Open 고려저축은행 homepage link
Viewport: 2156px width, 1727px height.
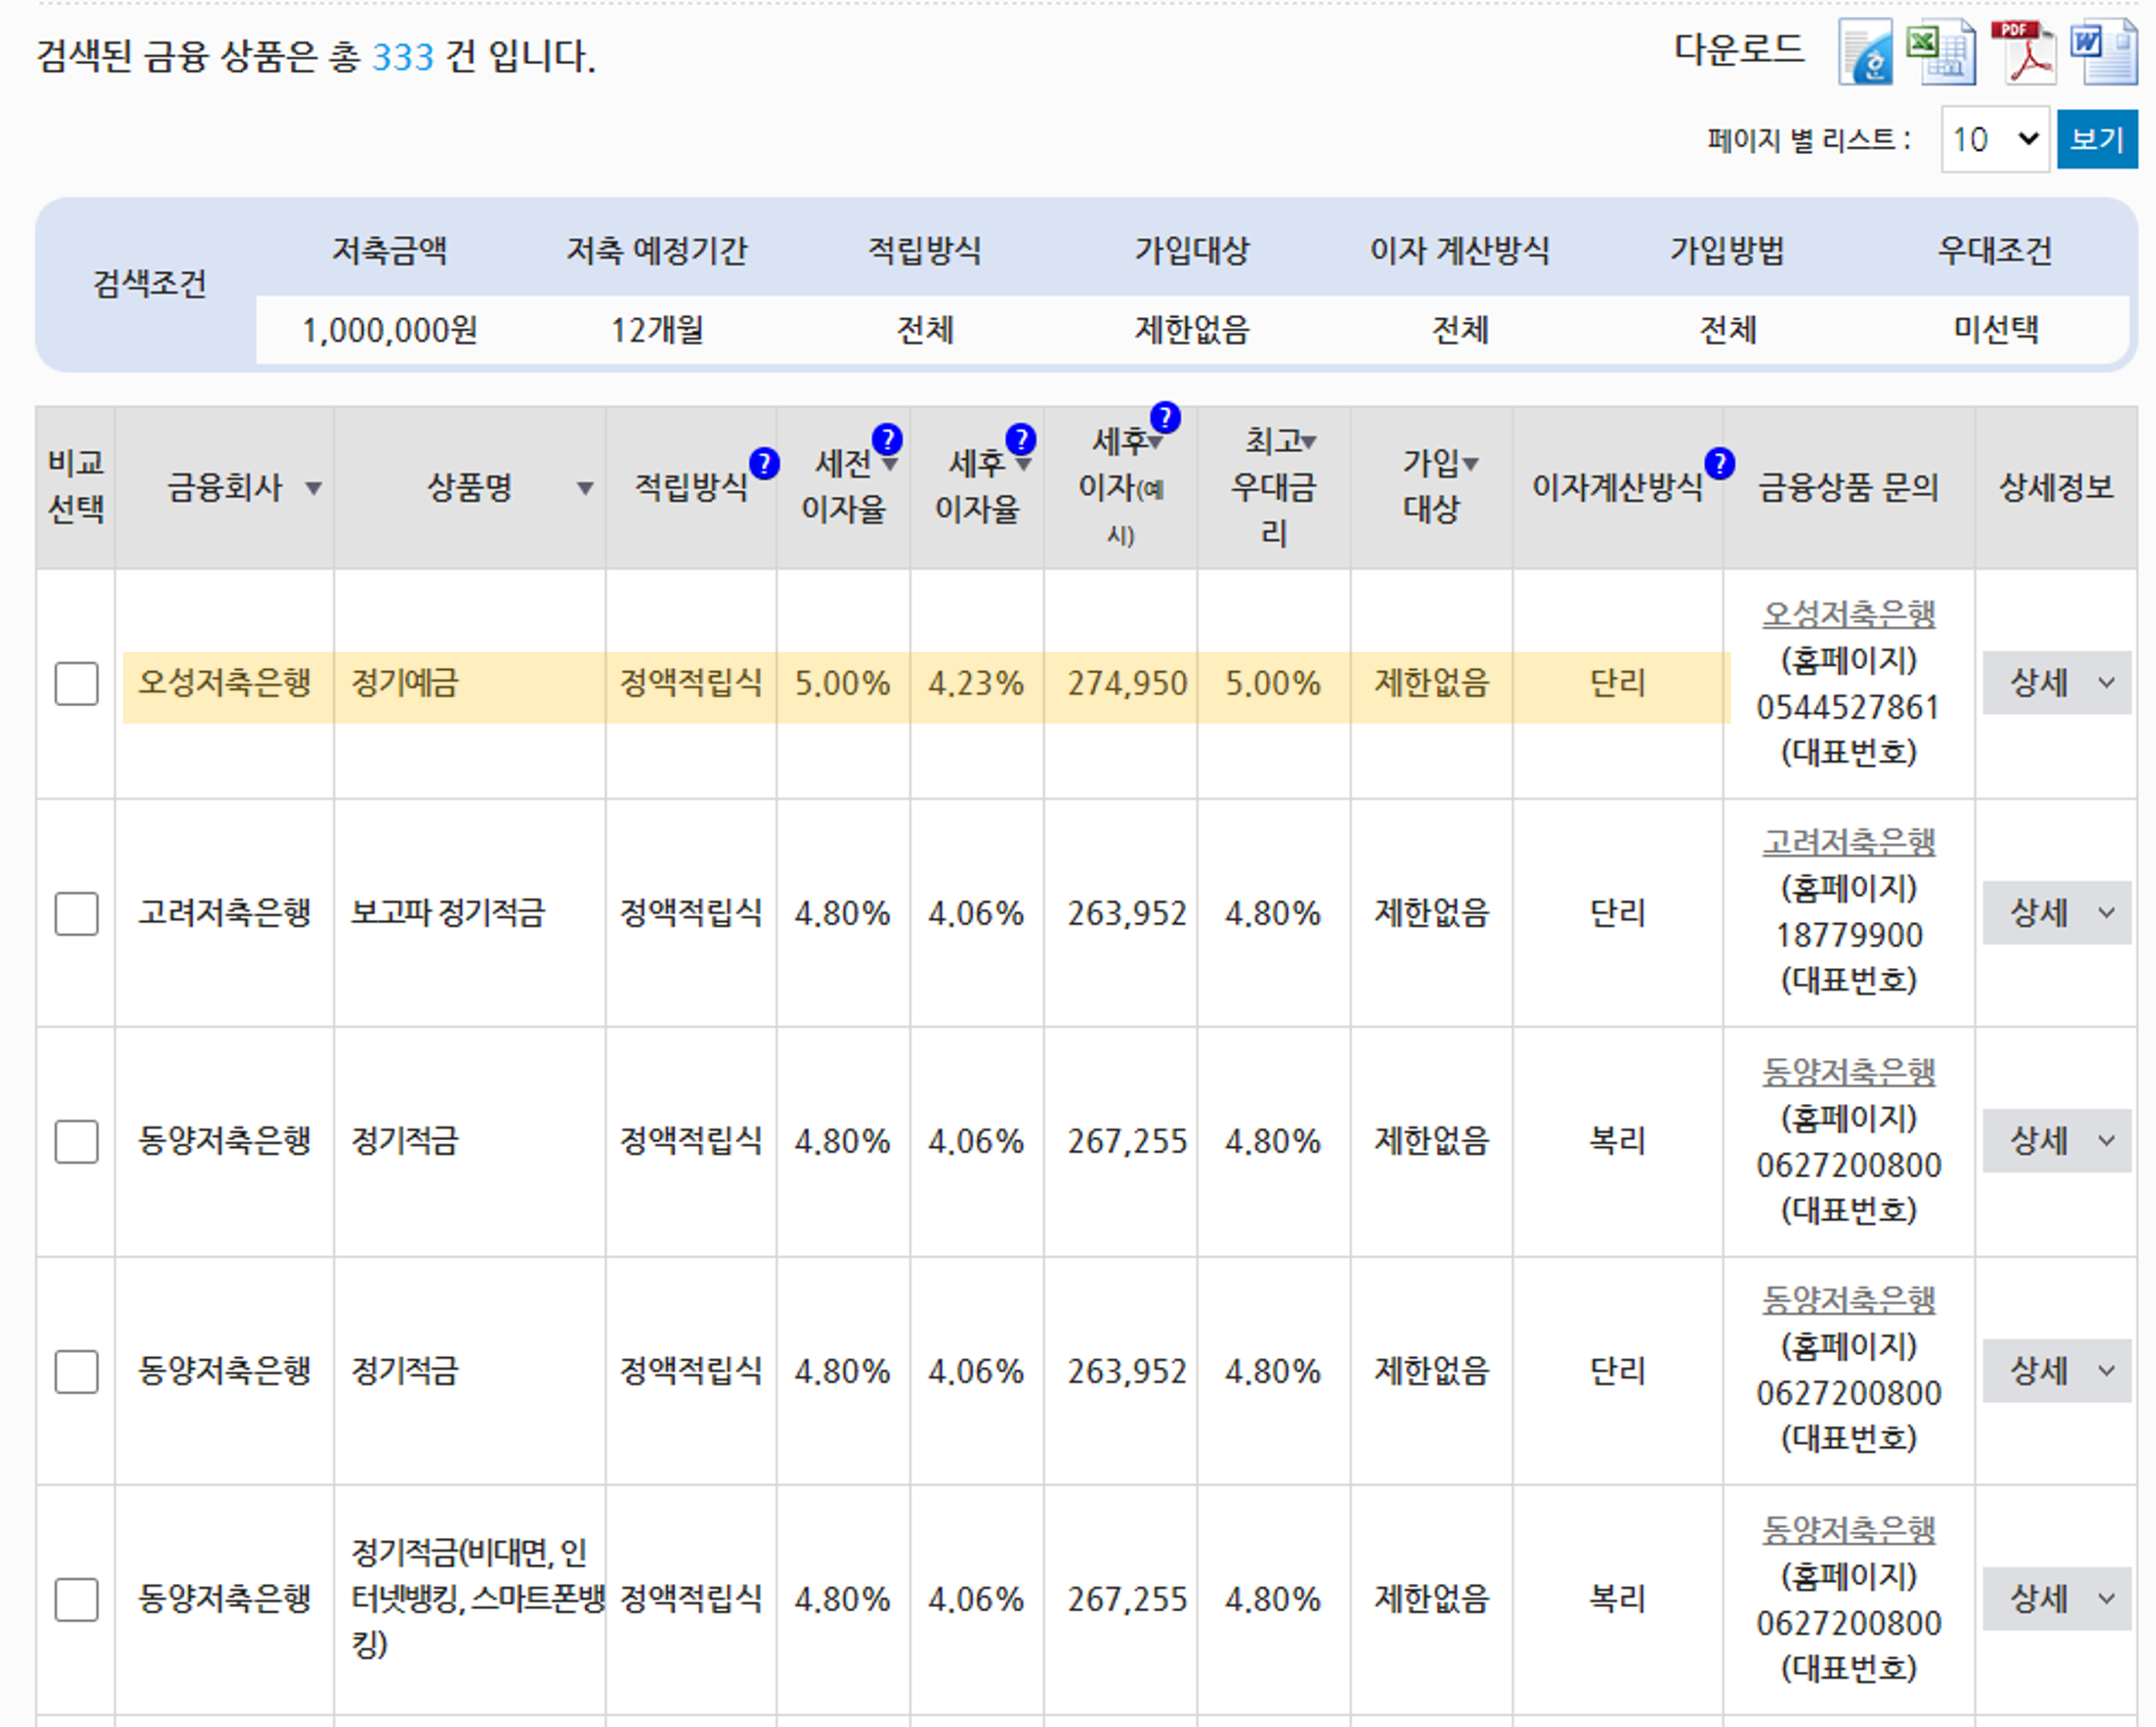tap(1848, 843)
